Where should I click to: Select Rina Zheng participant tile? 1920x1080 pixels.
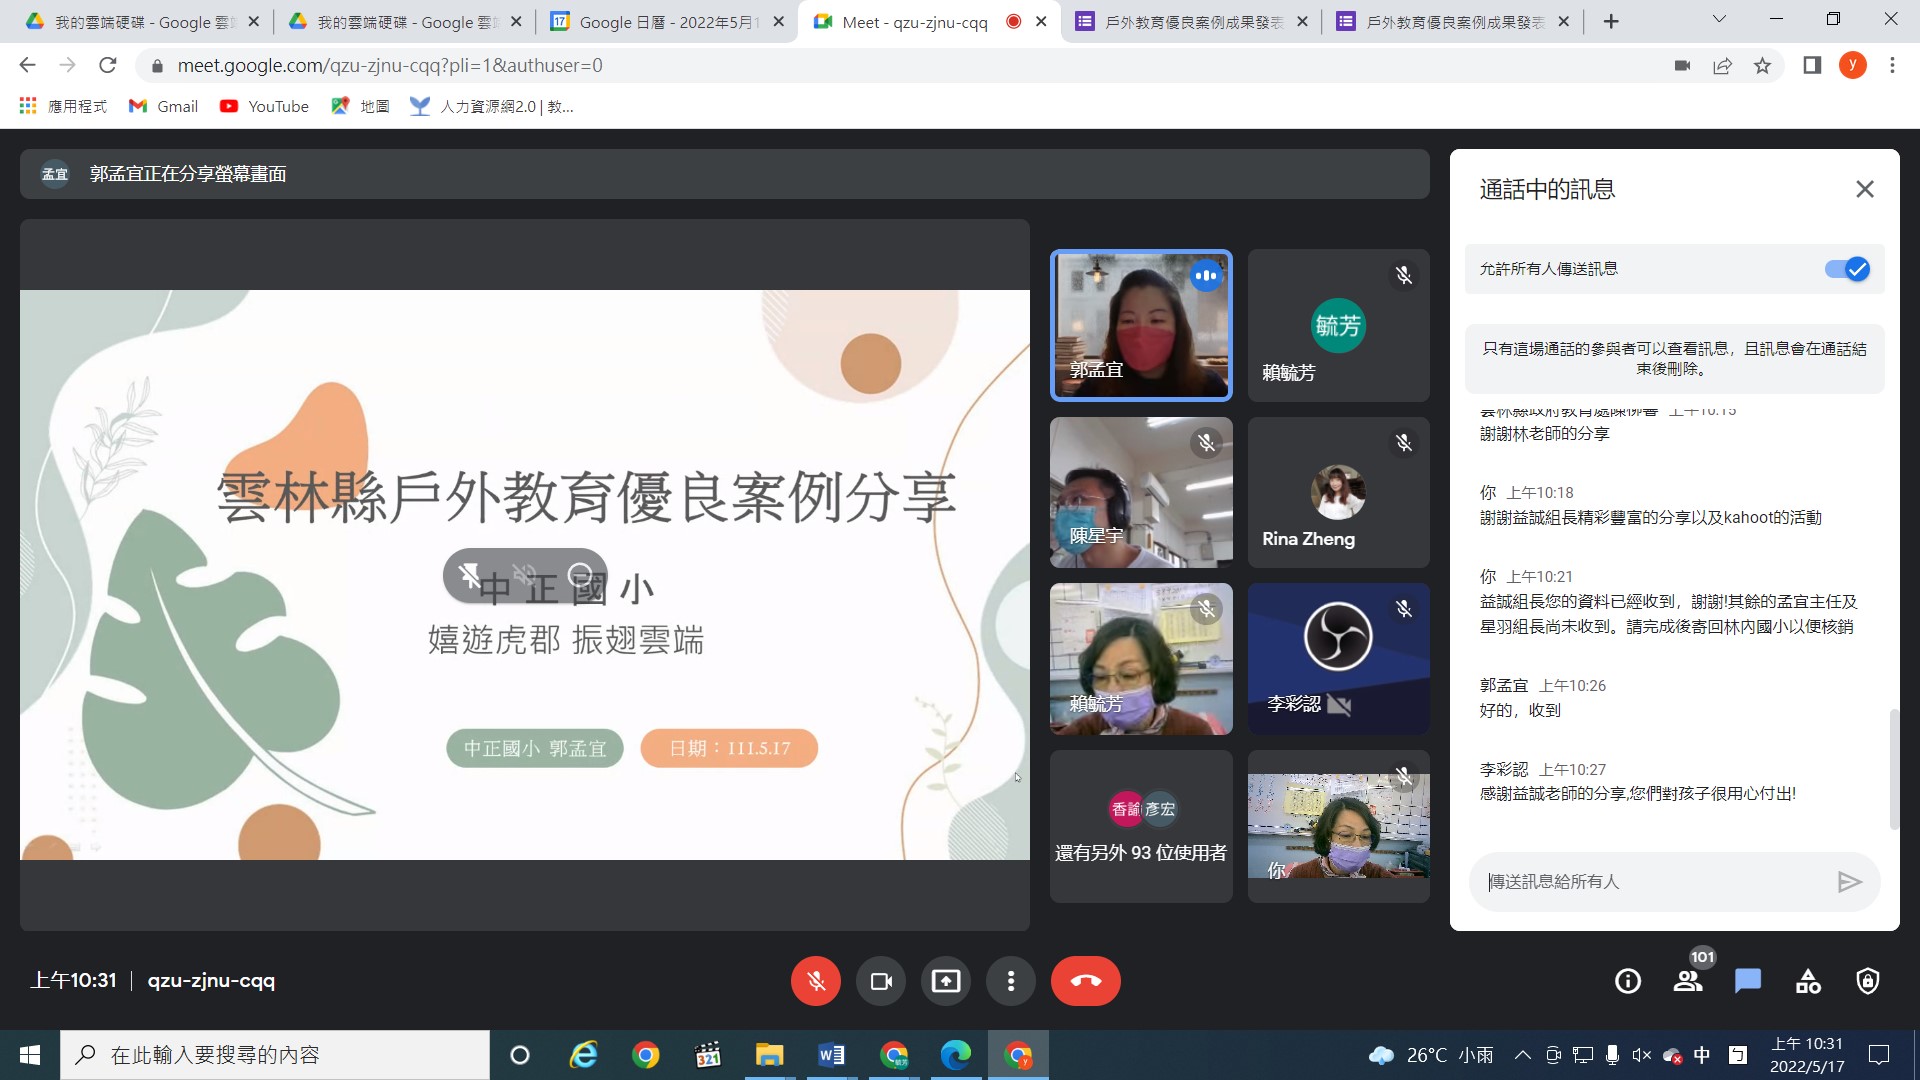[1338, 492]
